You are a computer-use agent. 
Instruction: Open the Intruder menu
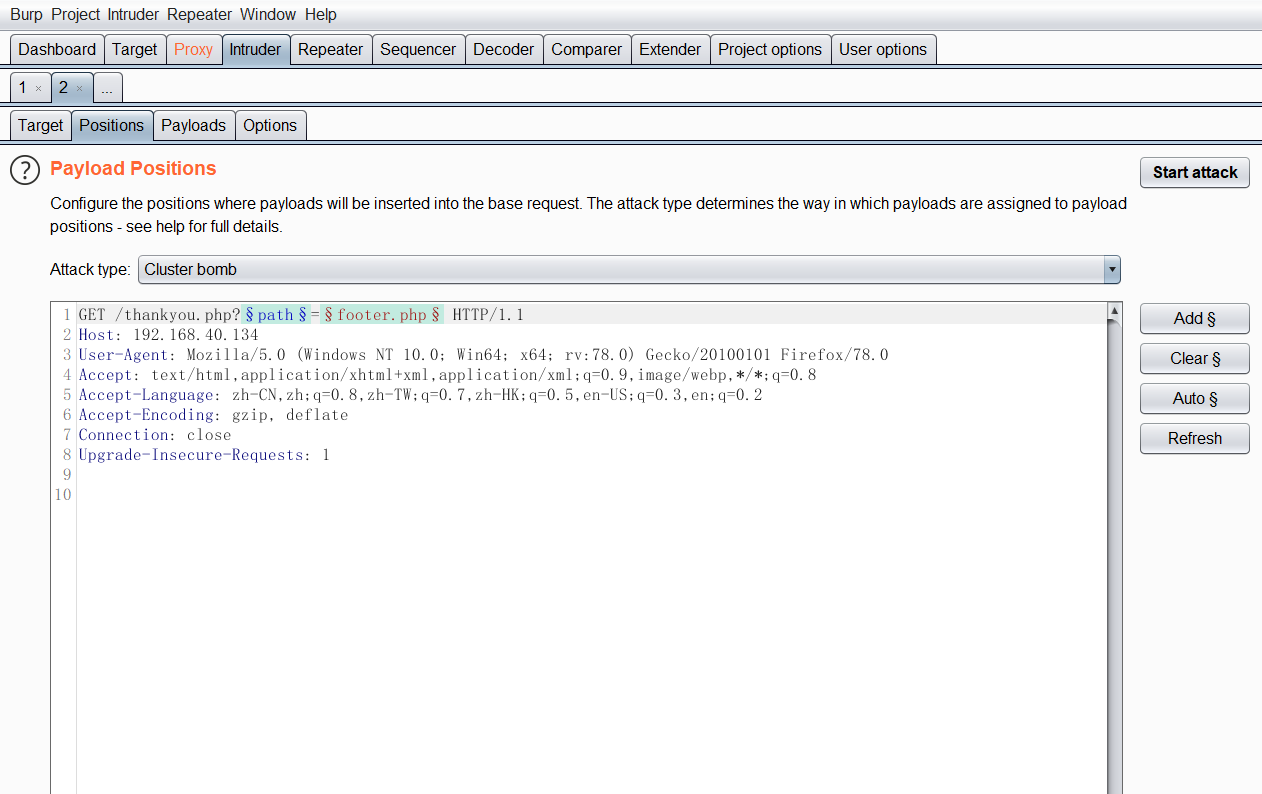click(133, 14)
